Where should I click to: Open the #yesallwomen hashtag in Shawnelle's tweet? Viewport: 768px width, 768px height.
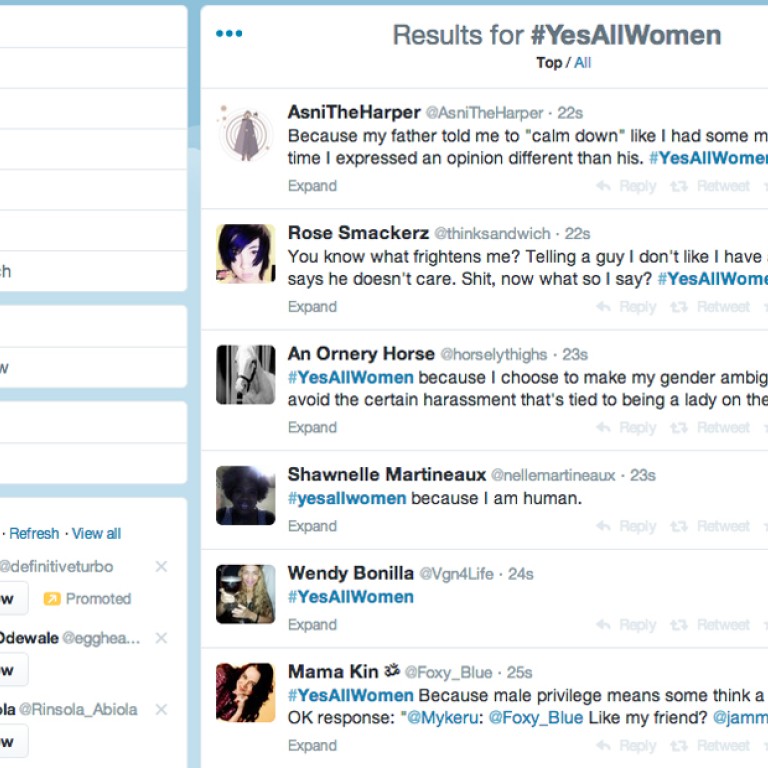tap(347, 498)
